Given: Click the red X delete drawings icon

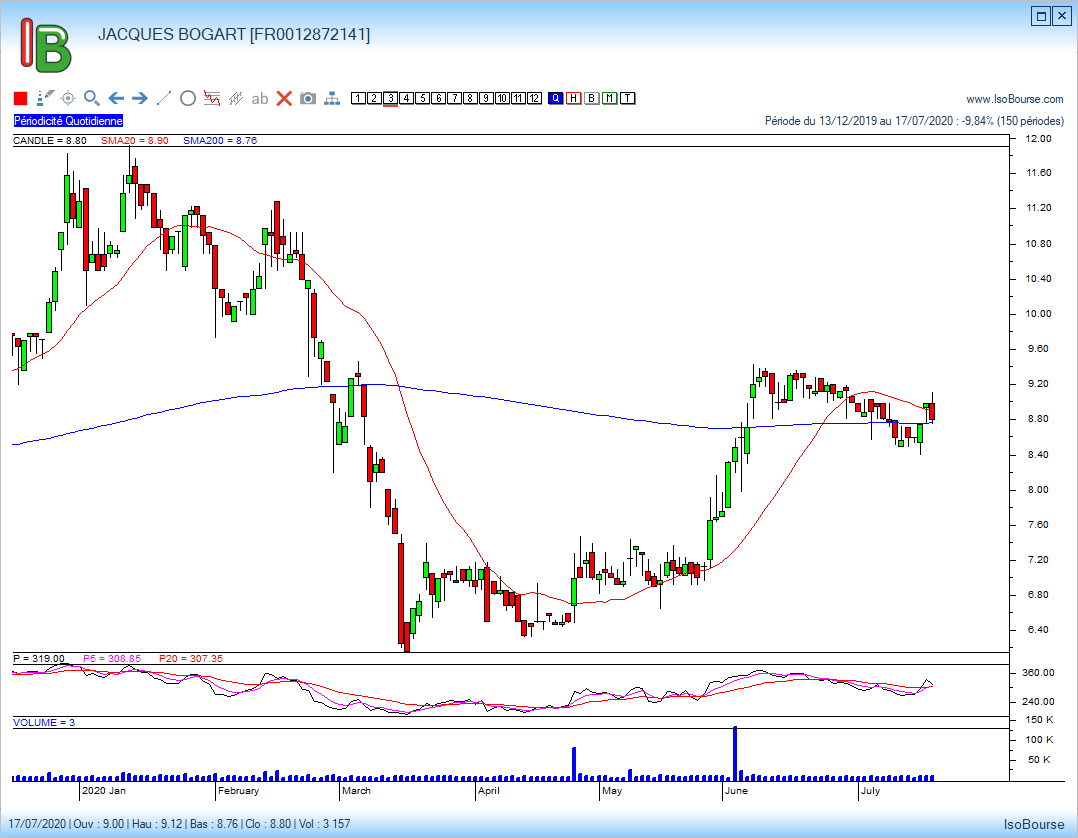Looking at the screenshot, I should 284,98.
